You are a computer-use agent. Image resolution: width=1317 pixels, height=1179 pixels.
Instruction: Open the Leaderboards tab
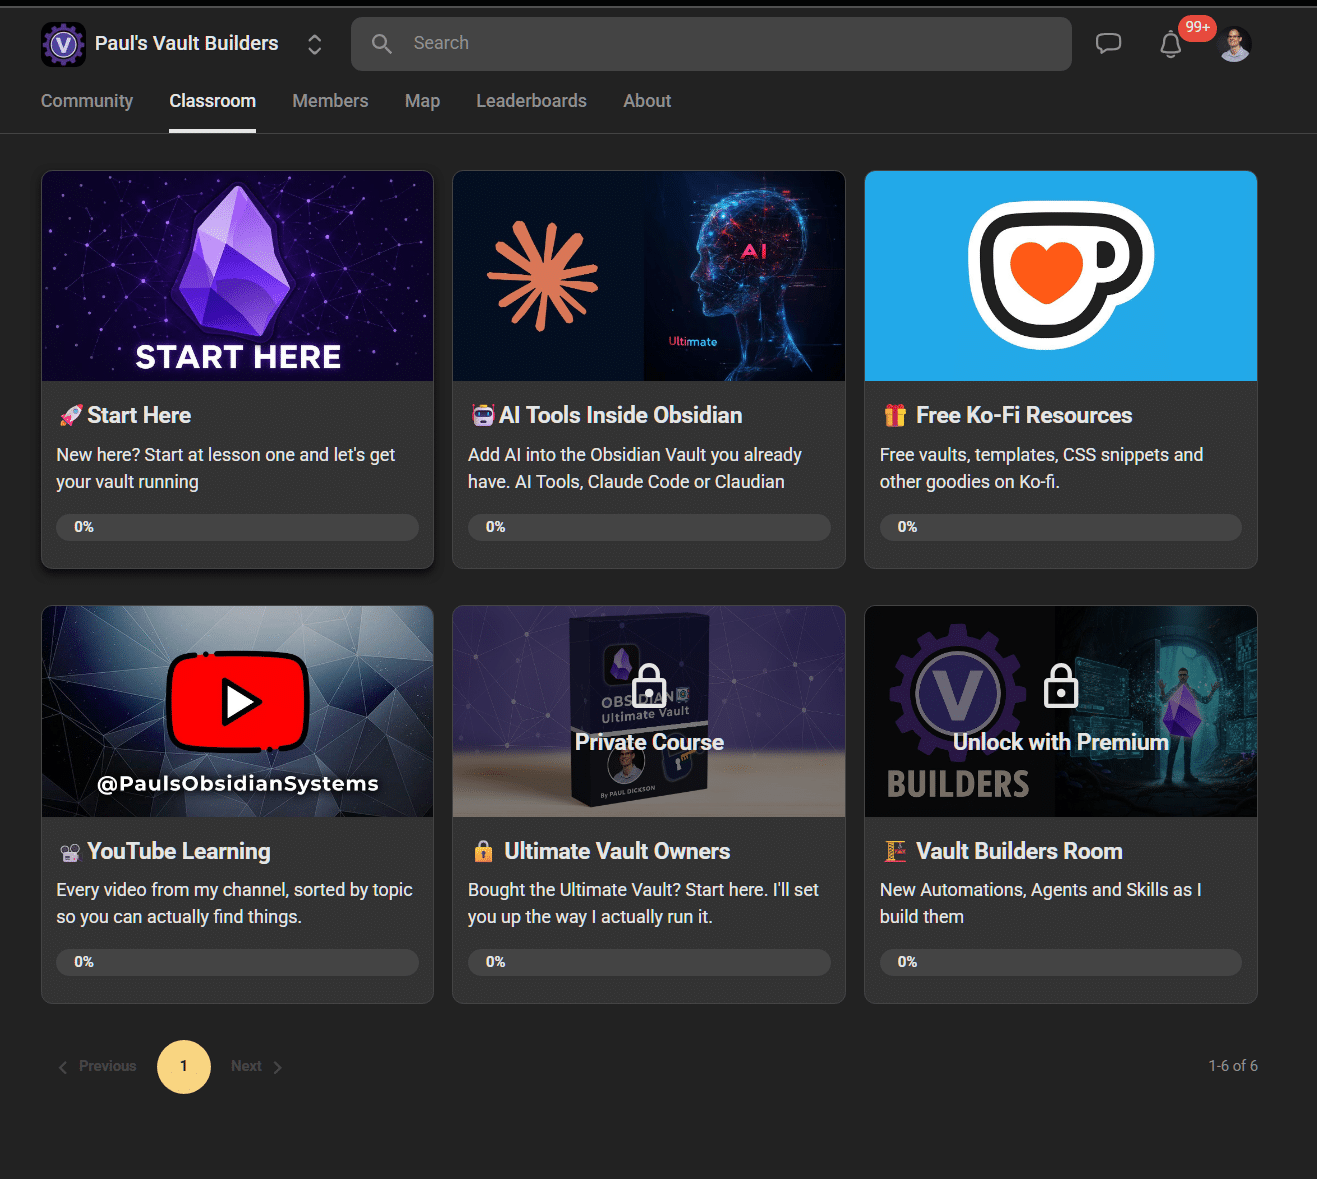pos(531,101)
